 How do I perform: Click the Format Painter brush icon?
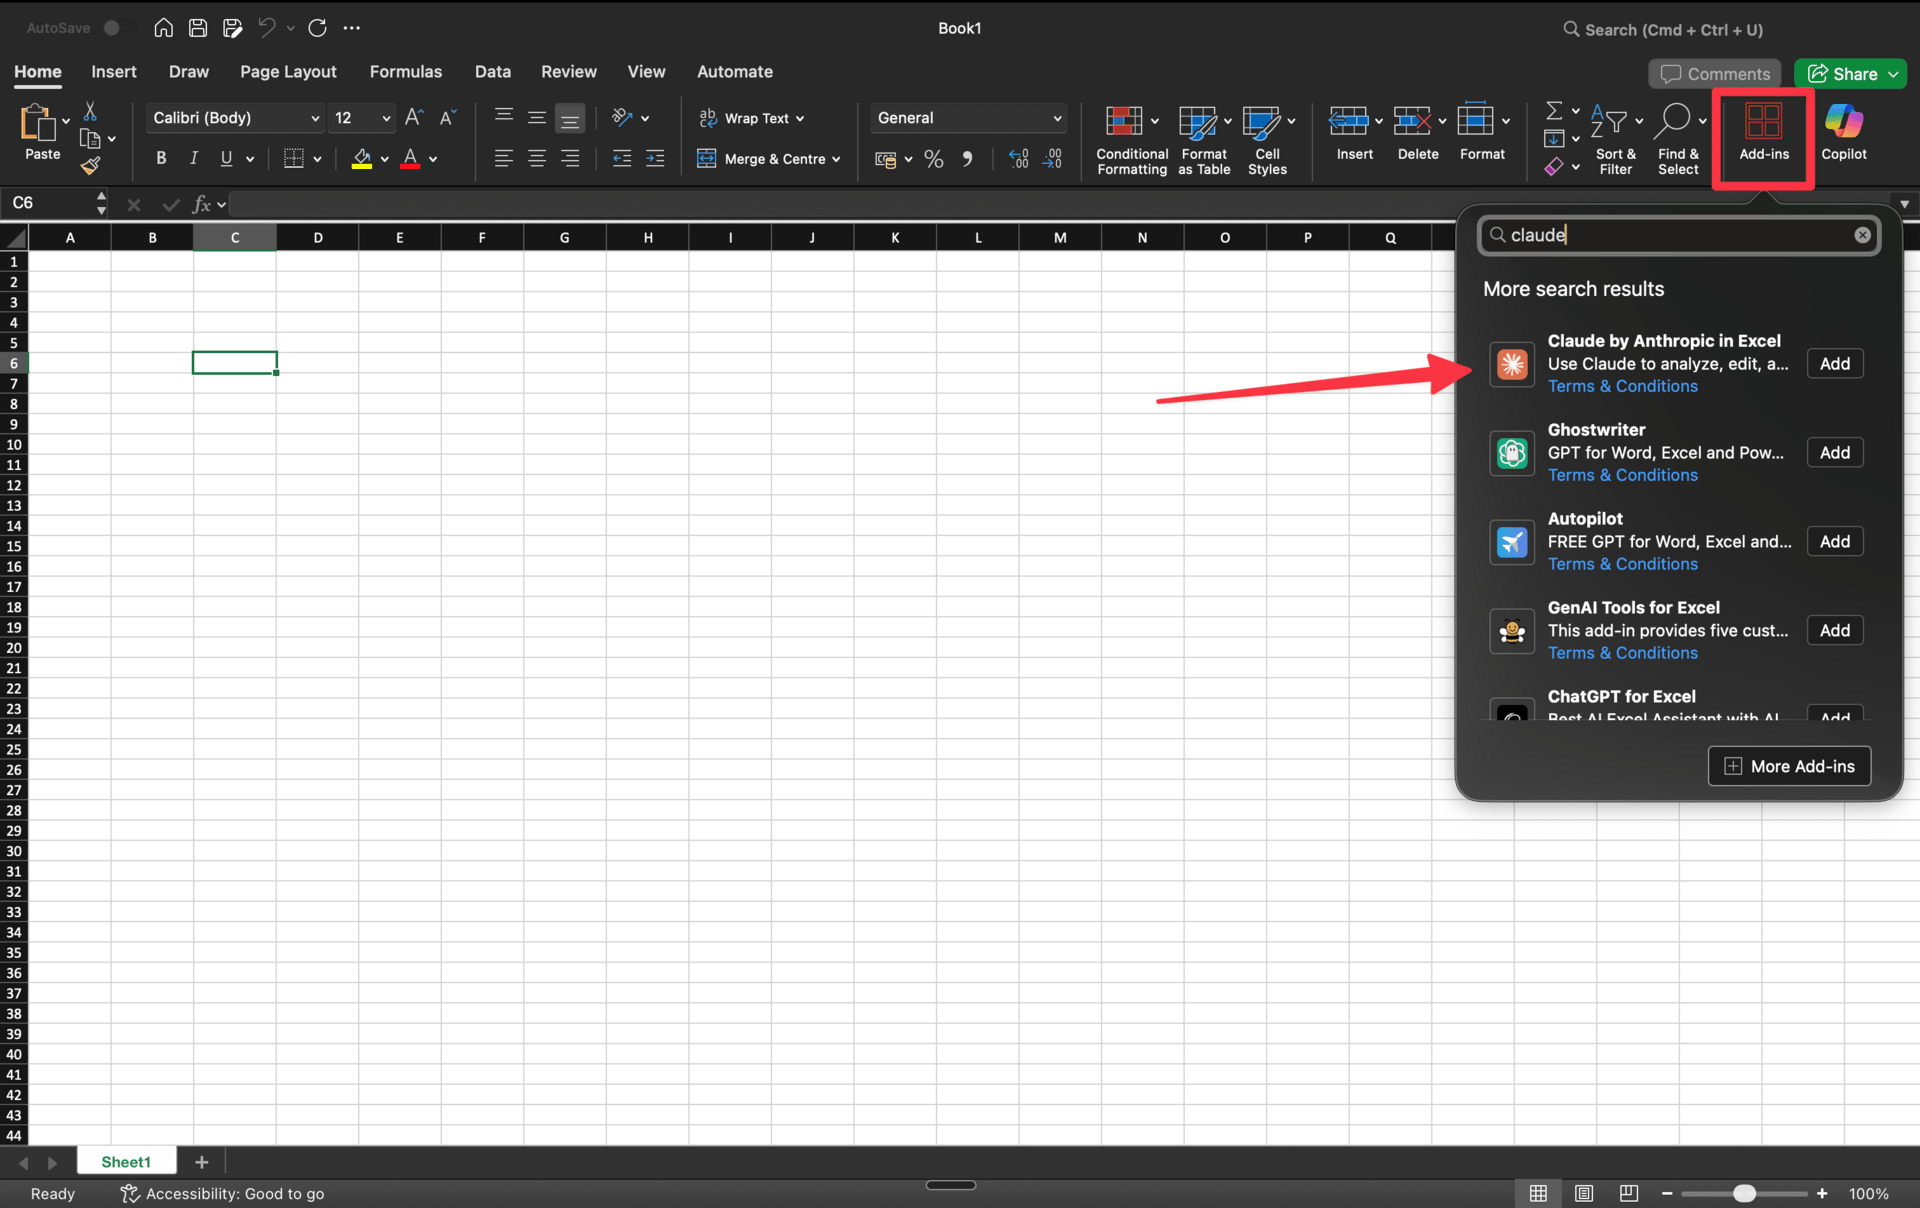pyautogui.click(x=90, y=166)
